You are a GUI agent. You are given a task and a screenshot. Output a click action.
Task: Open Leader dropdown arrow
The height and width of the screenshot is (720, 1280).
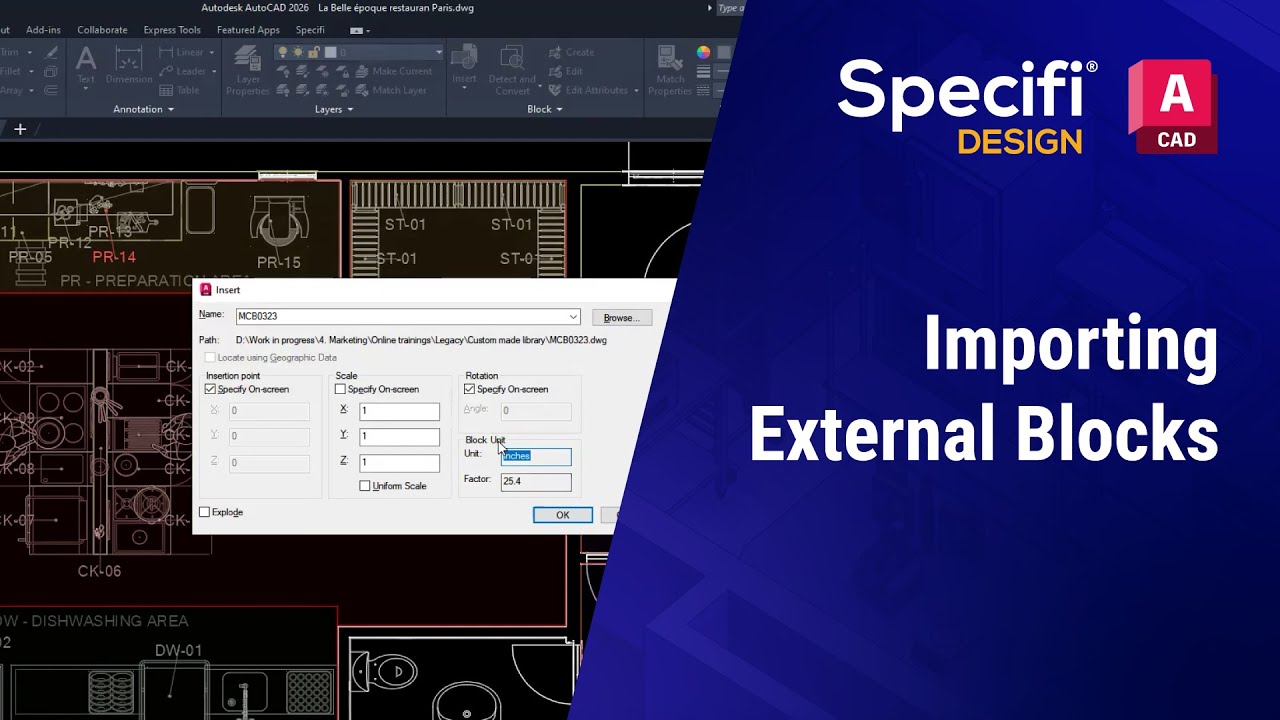(x=213, y=71)
